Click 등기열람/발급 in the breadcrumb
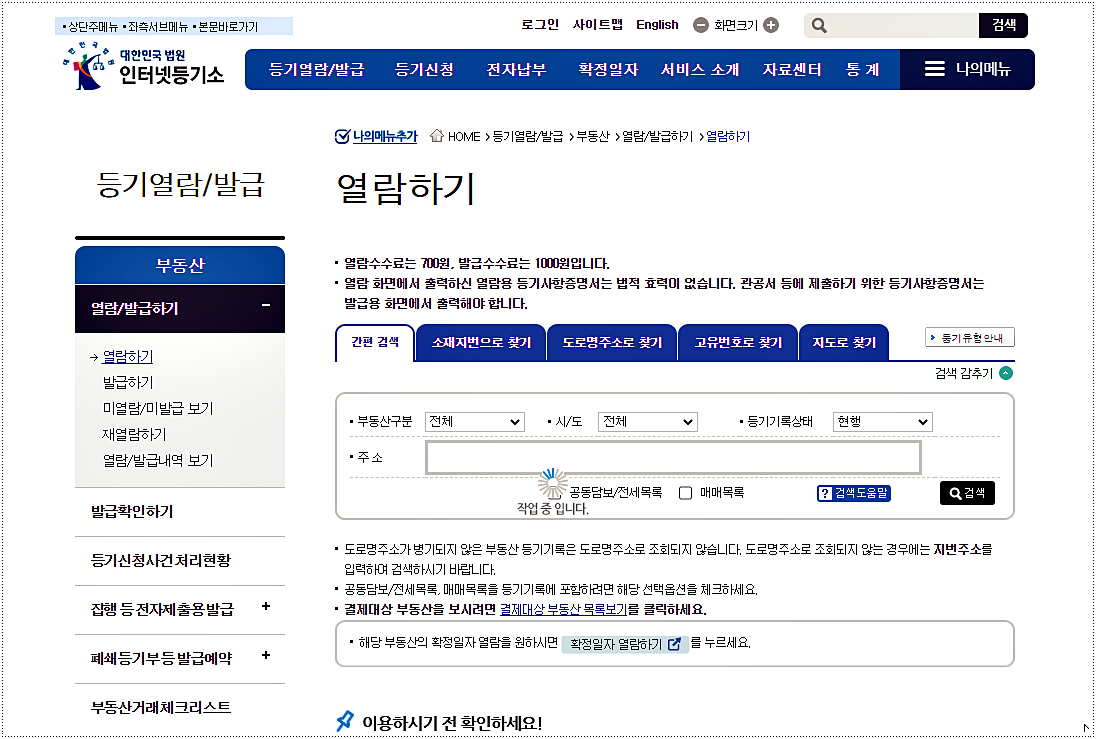 tap(528, 136)
